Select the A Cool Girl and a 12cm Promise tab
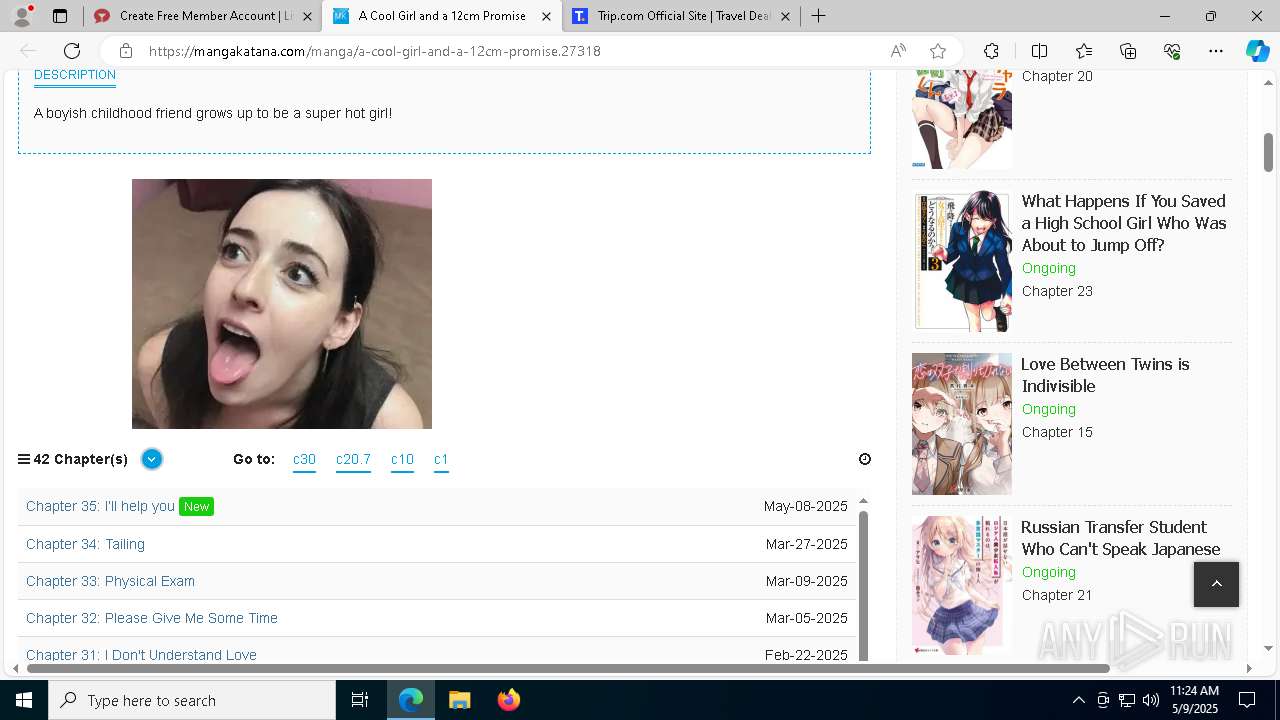Viewport: 1280px width, 720px height. point(441,16)
